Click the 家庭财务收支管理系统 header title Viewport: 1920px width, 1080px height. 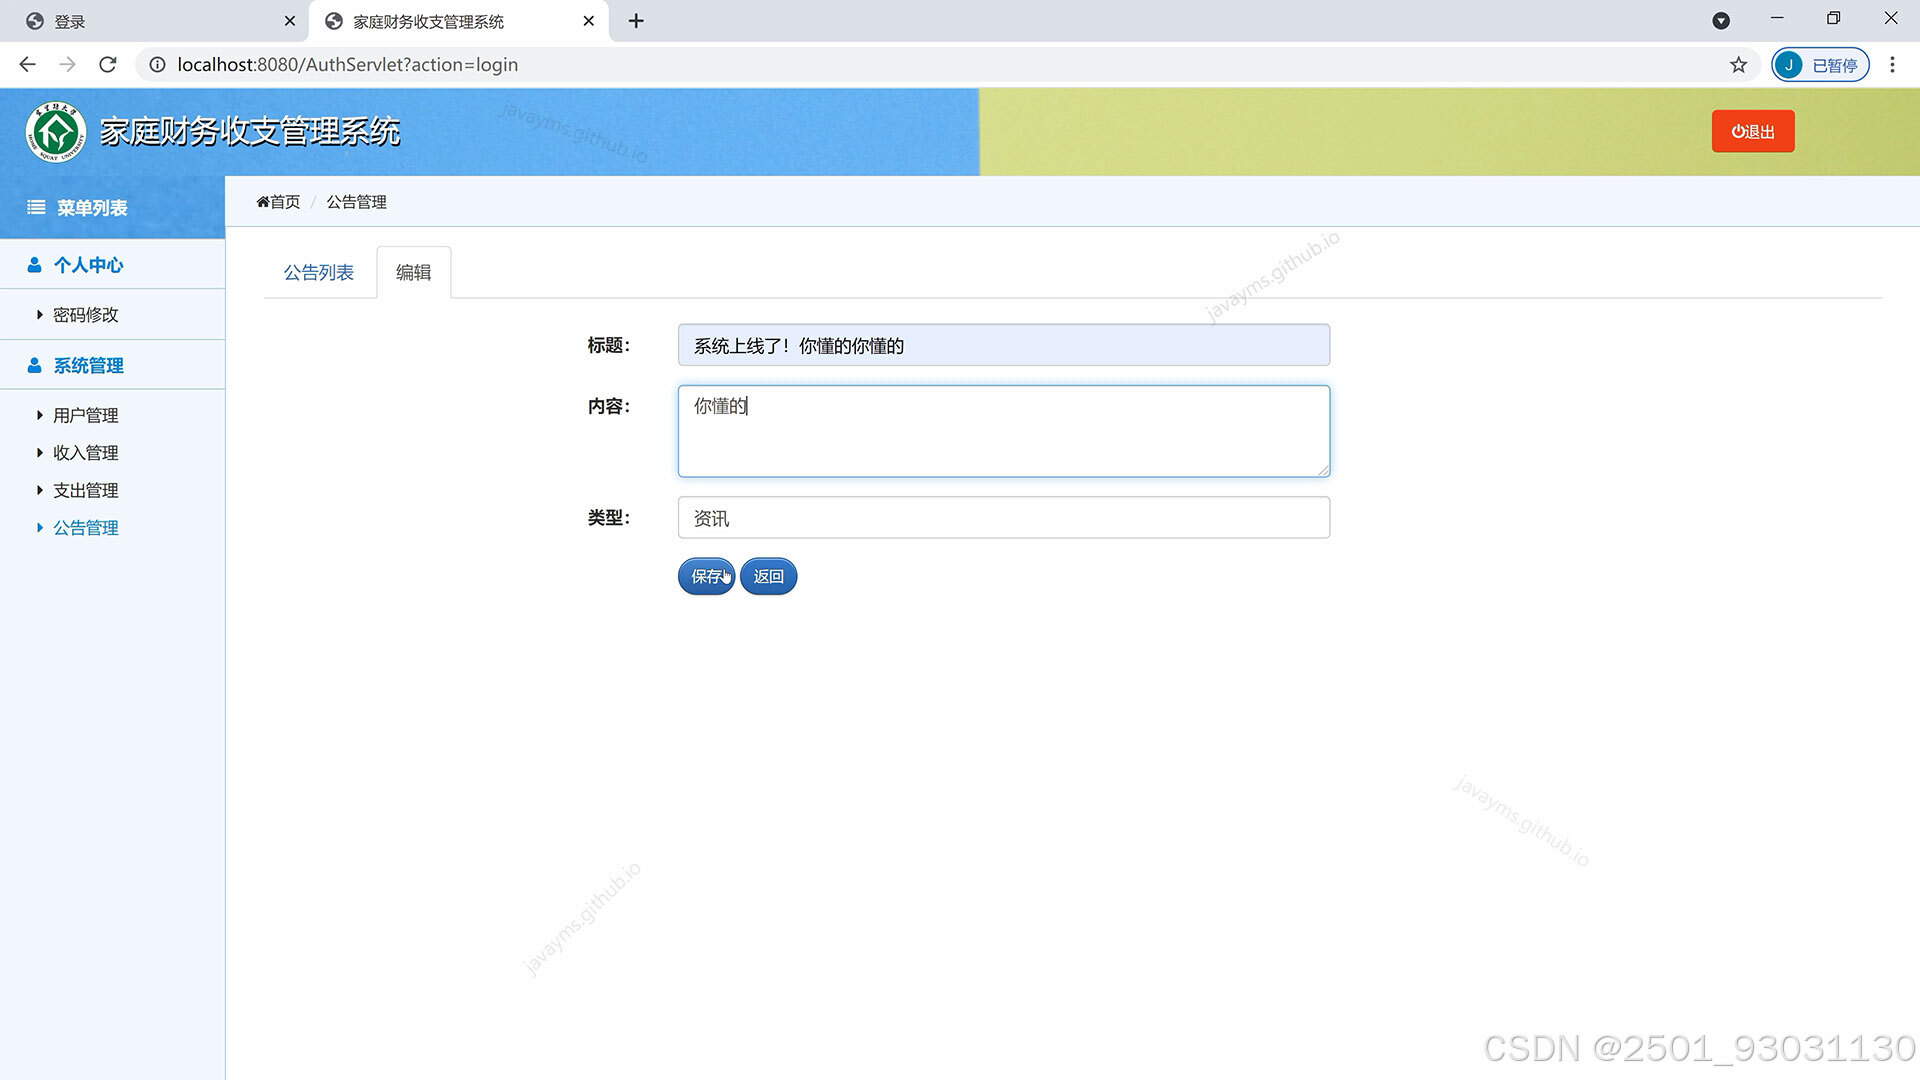[250, 131]
